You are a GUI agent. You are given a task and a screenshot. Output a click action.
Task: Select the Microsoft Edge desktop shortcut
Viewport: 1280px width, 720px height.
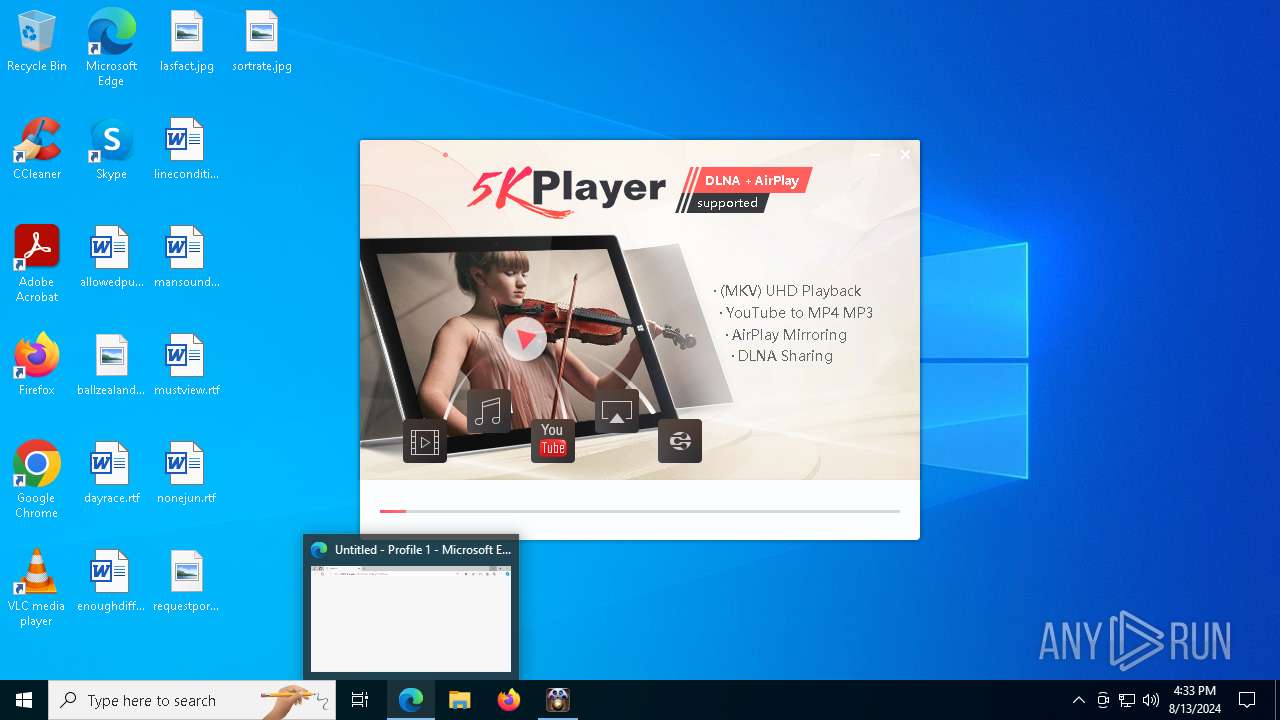click(111, 48)
